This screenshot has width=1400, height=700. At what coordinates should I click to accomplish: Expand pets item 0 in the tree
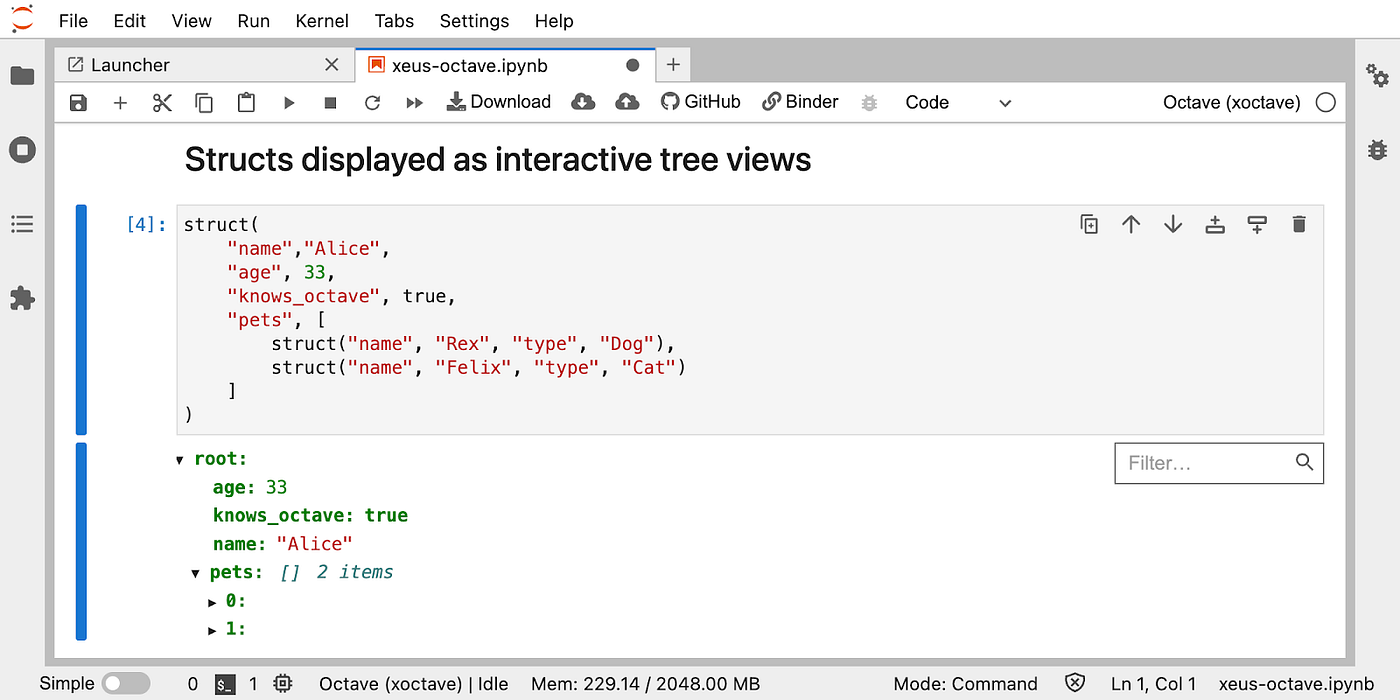(x=212, y=602)
